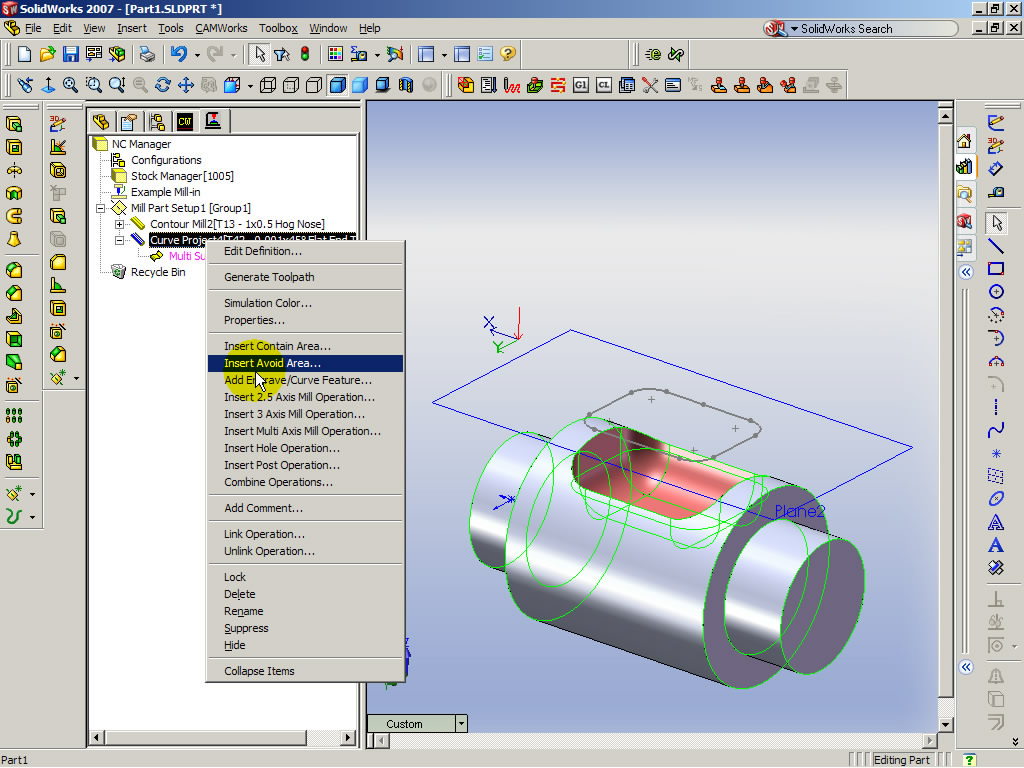The width and height of the screenshot is (1024, 768).
Task: Click the Zoom to Area icon
Action: click(93, 85)
